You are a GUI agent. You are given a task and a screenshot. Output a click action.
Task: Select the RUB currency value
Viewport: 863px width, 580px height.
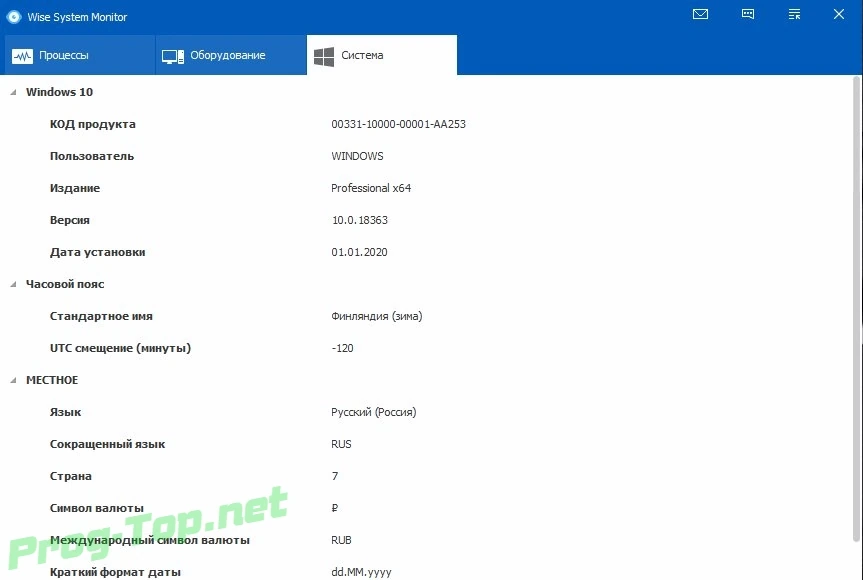341,540
